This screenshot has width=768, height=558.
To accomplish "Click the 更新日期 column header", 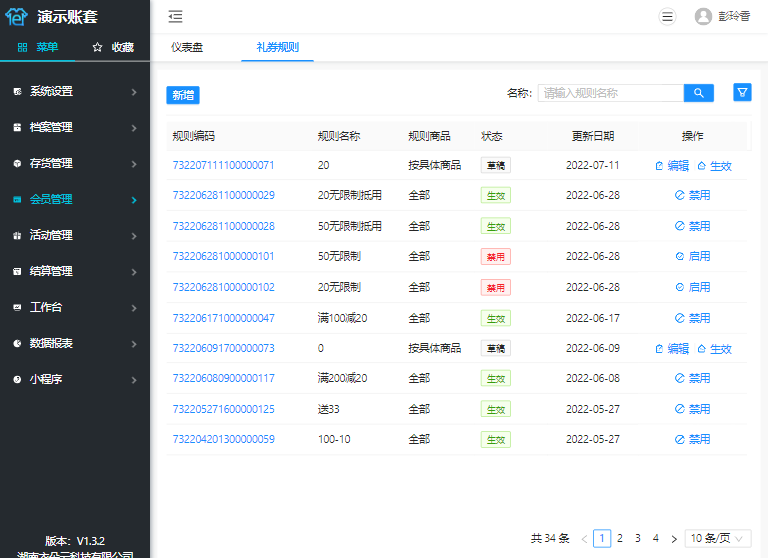I will click(593, 136).
